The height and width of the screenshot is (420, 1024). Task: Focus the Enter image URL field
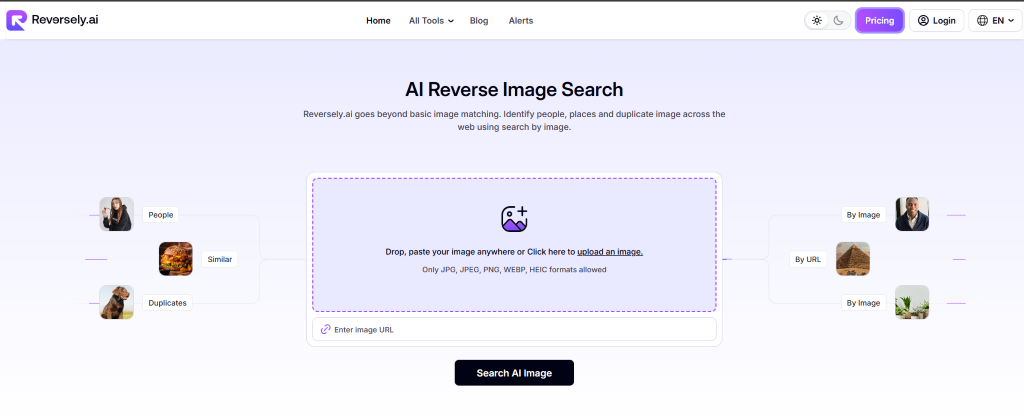pos(520,329)
